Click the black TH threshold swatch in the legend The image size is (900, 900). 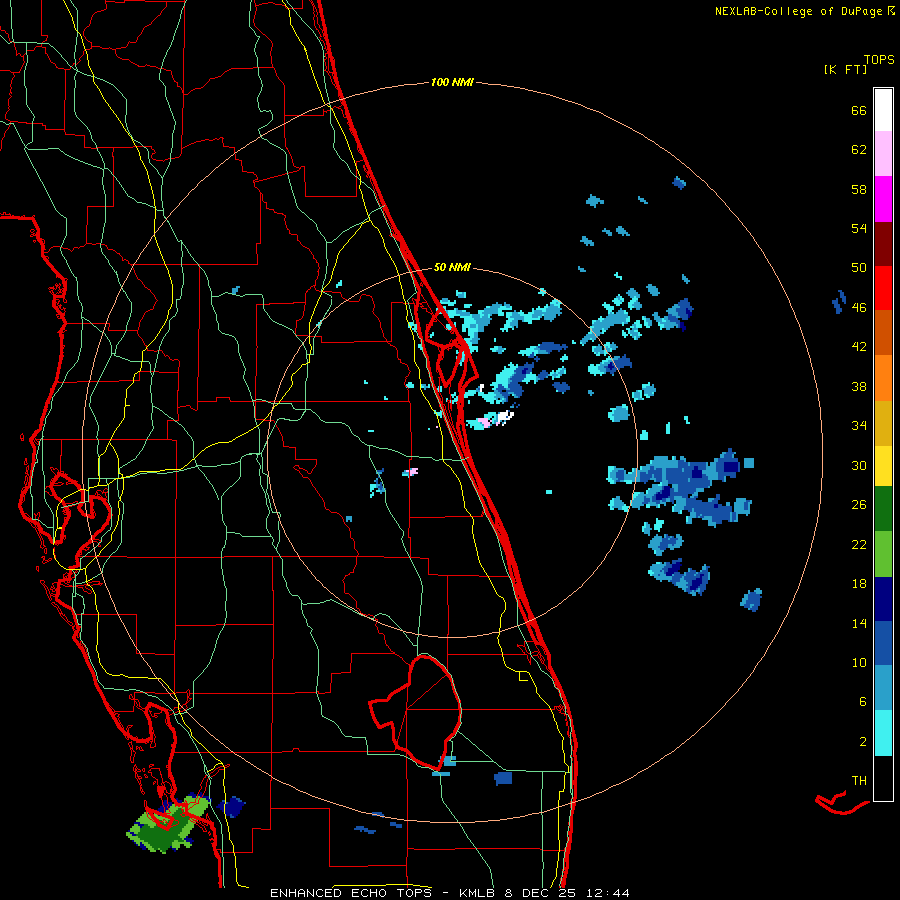pyautogui.click(x=883, y=778)
